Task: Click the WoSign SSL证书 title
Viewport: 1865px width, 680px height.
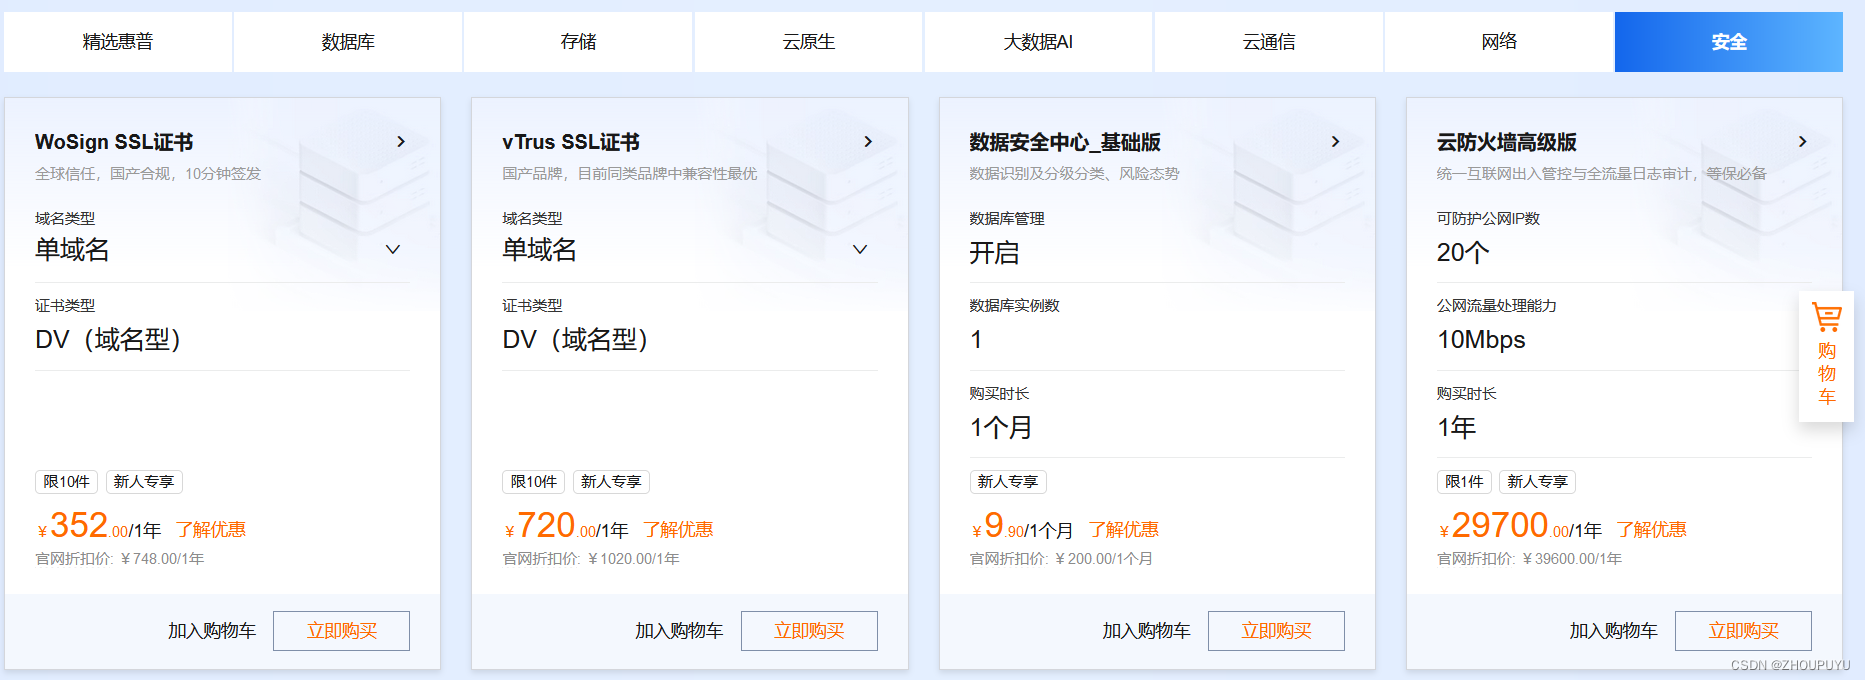Action: (114, 142)
